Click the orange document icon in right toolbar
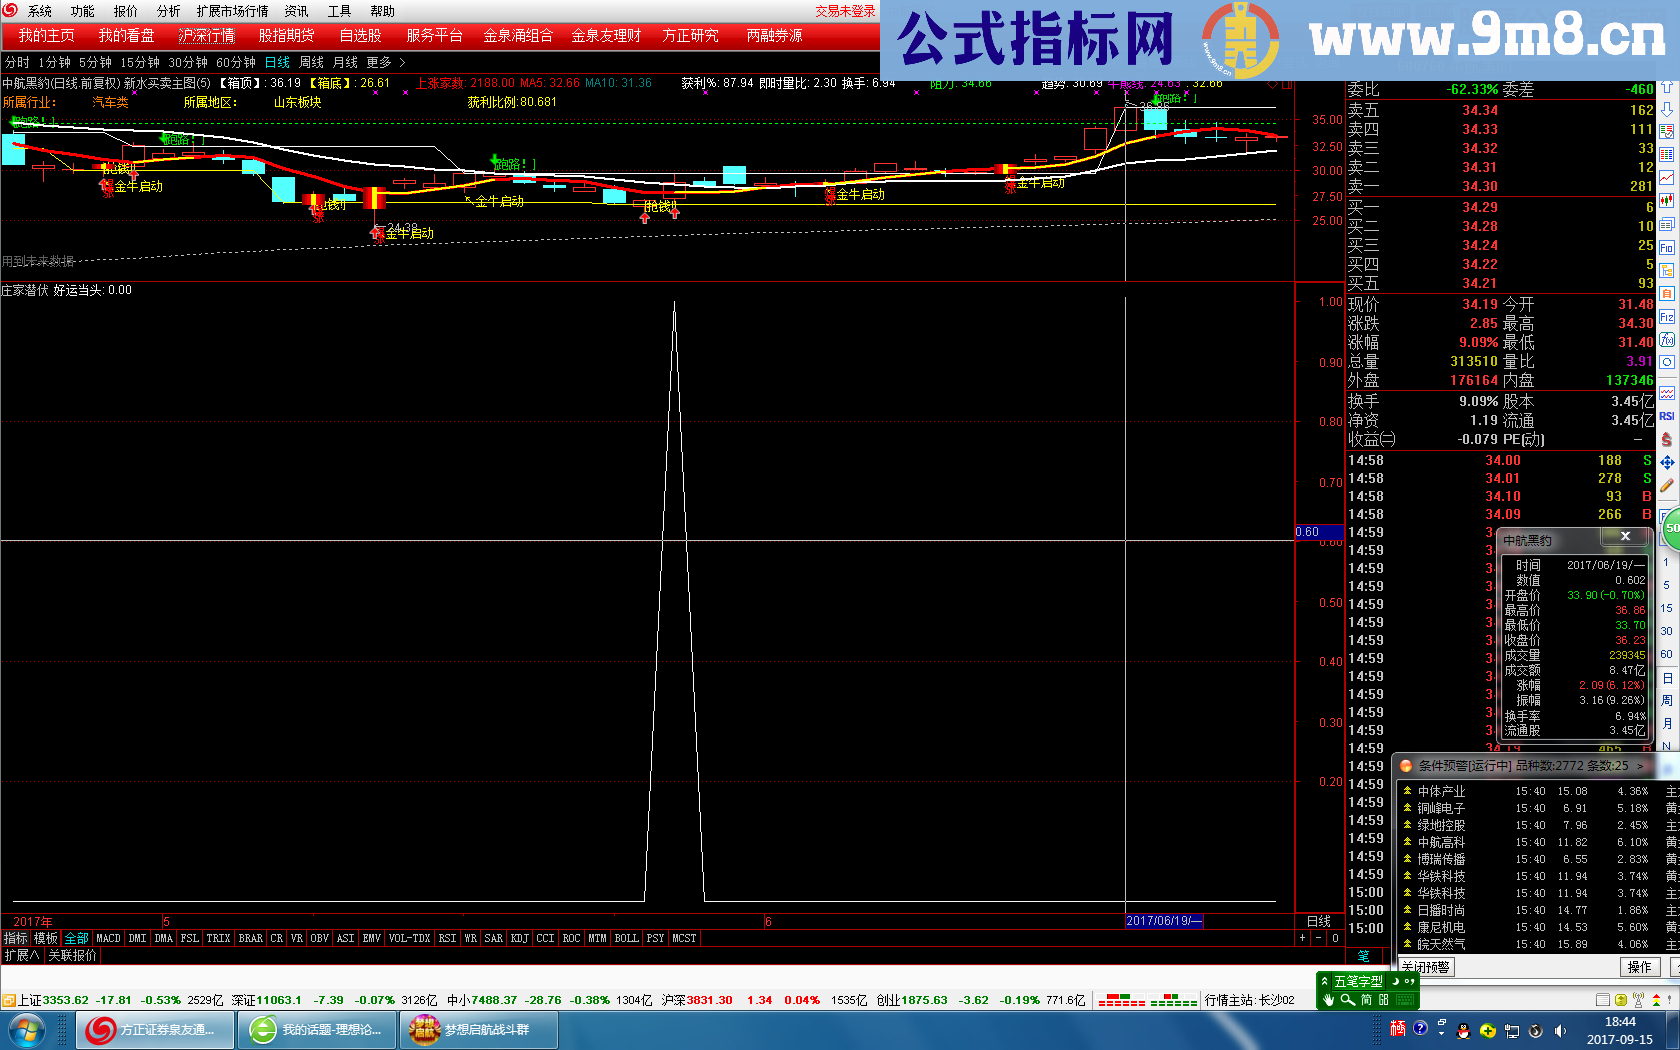This screenshot has height=1050, width=1680. pyautogui.click(x=1667, y=293)
